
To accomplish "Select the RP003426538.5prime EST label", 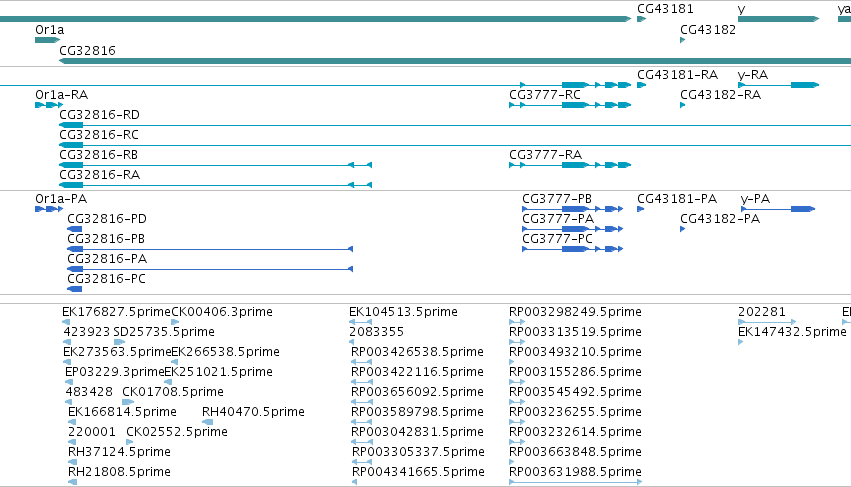I will click(417, 352).
